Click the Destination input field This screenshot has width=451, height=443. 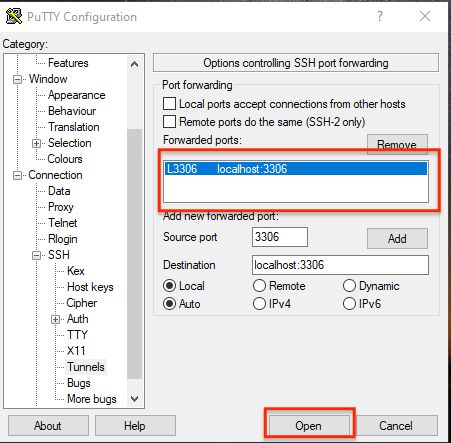click(340, 265)
